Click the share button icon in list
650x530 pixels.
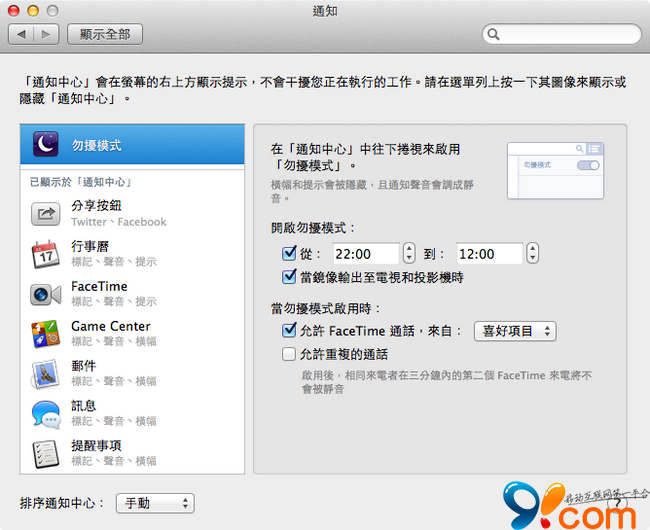(46, 213)
